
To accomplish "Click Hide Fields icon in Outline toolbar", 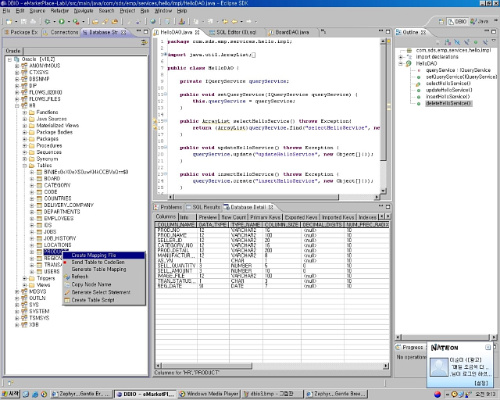I will (x=457, y=42).
